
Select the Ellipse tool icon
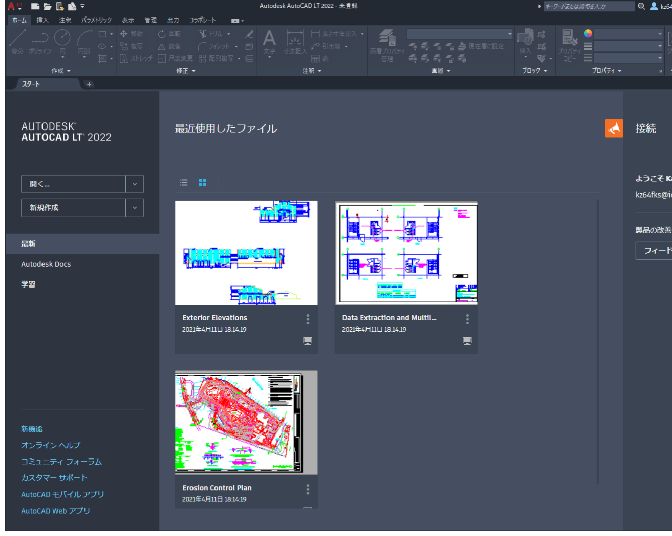tap(102, 46)
